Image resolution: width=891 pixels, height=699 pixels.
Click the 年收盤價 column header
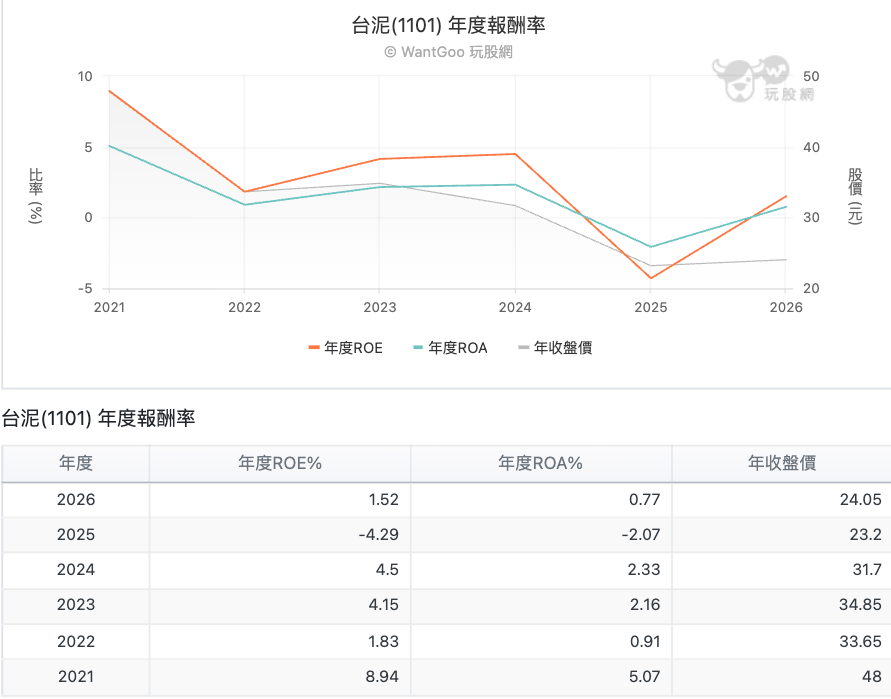(782, 463)
